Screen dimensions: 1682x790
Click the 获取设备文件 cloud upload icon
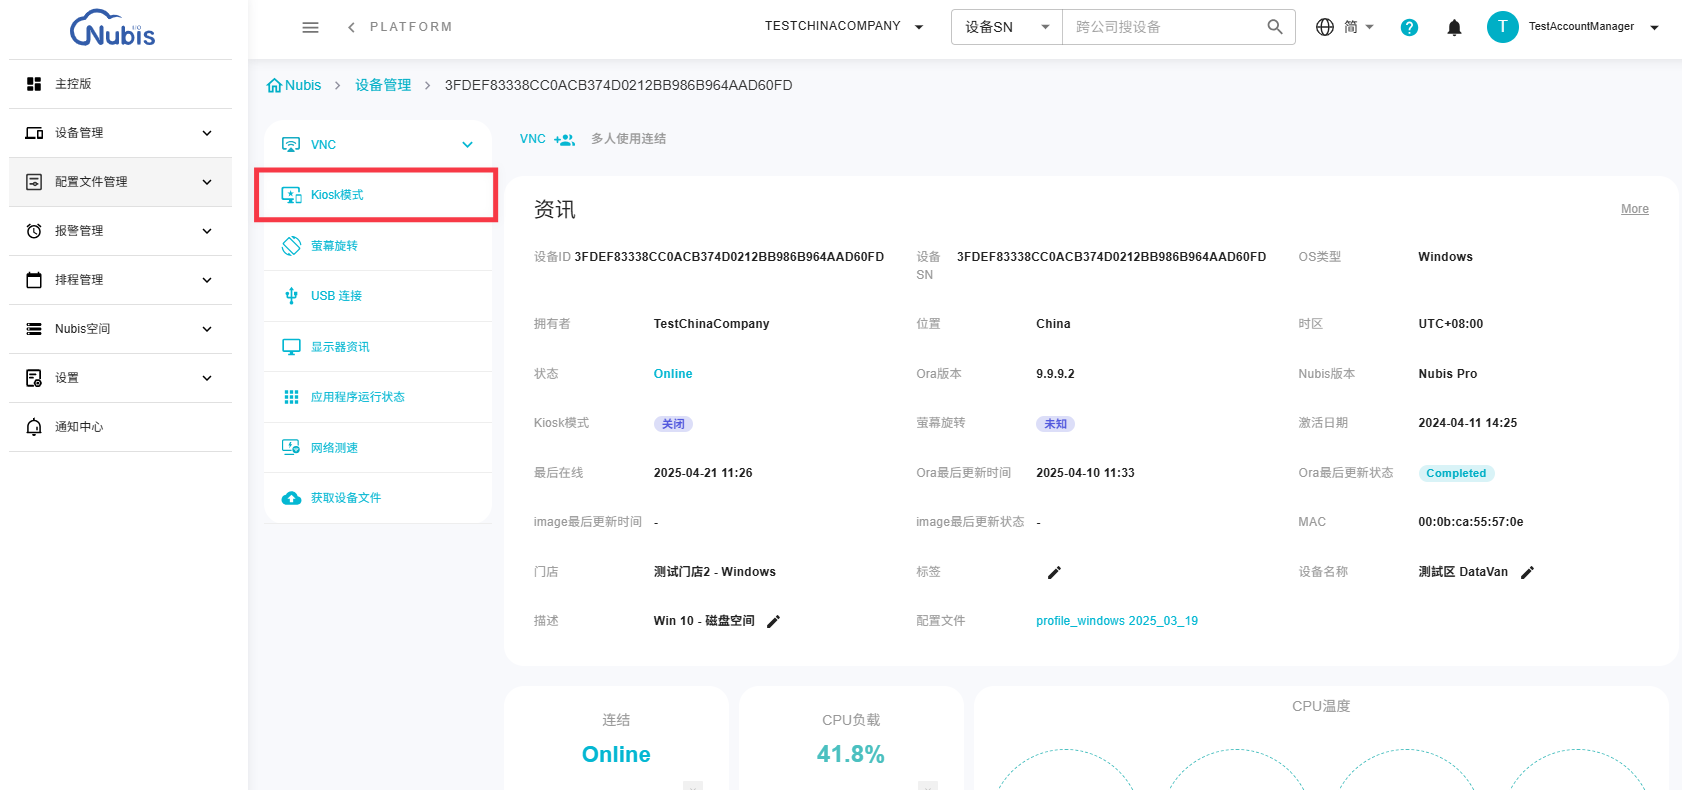pos(291,498)
